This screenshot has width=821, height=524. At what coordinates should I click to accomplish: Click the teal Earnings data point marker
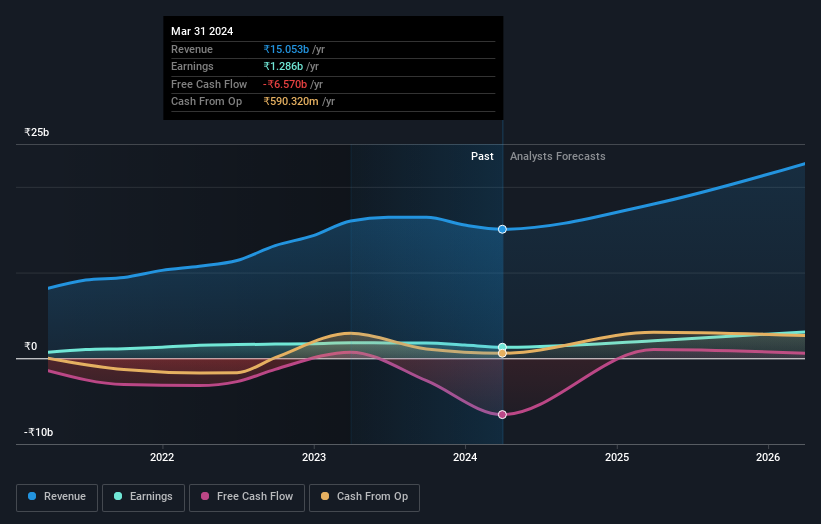502,347
